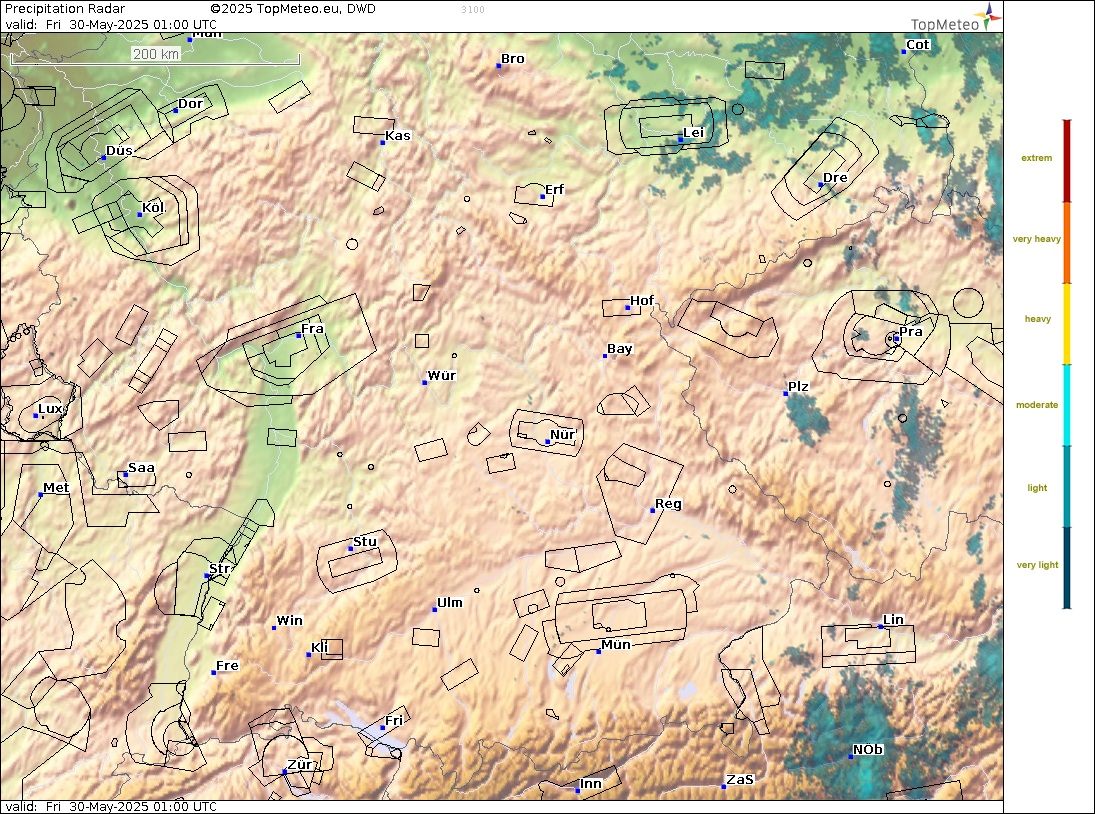
Task: Click the valid time text in the bottom footer
Action: pyautogui.click(x=111, y=806)
